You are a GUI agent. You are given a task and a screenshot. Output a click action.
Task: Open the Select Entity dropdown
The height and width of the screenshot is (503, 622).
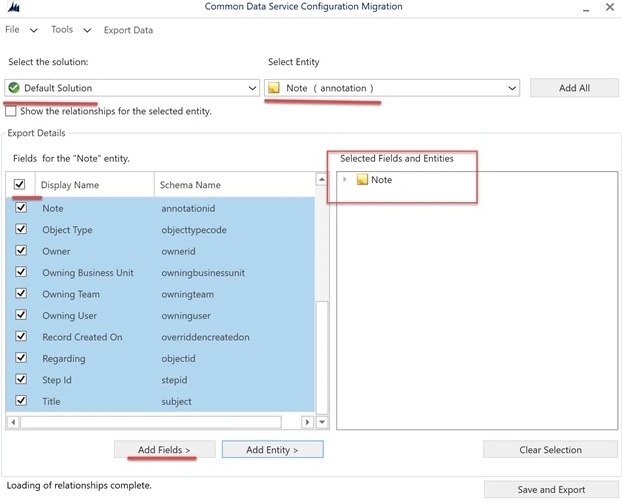coord(392,88)
